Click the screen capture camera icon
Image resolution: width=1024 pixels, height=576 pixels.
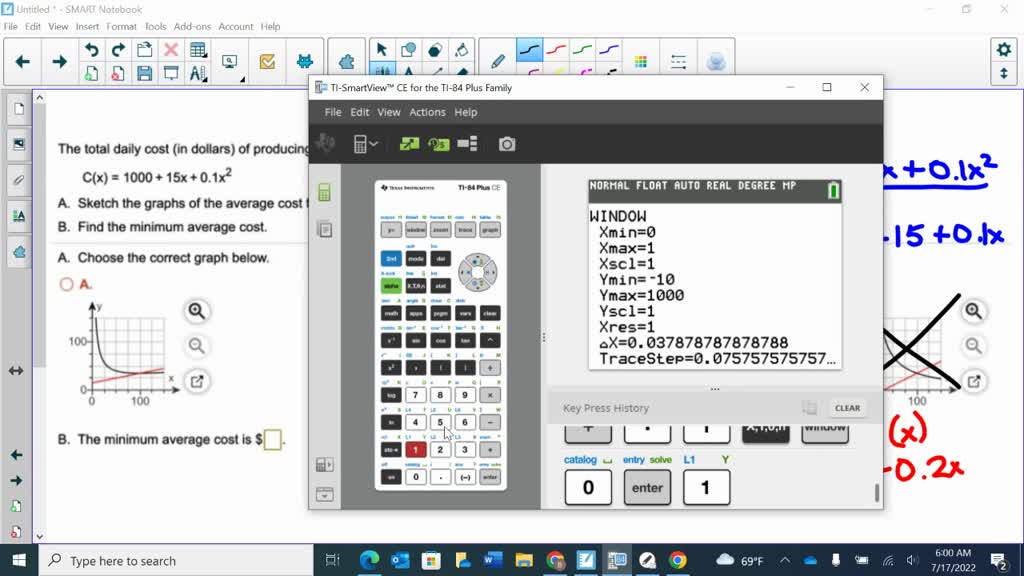[x=507, y=144]
